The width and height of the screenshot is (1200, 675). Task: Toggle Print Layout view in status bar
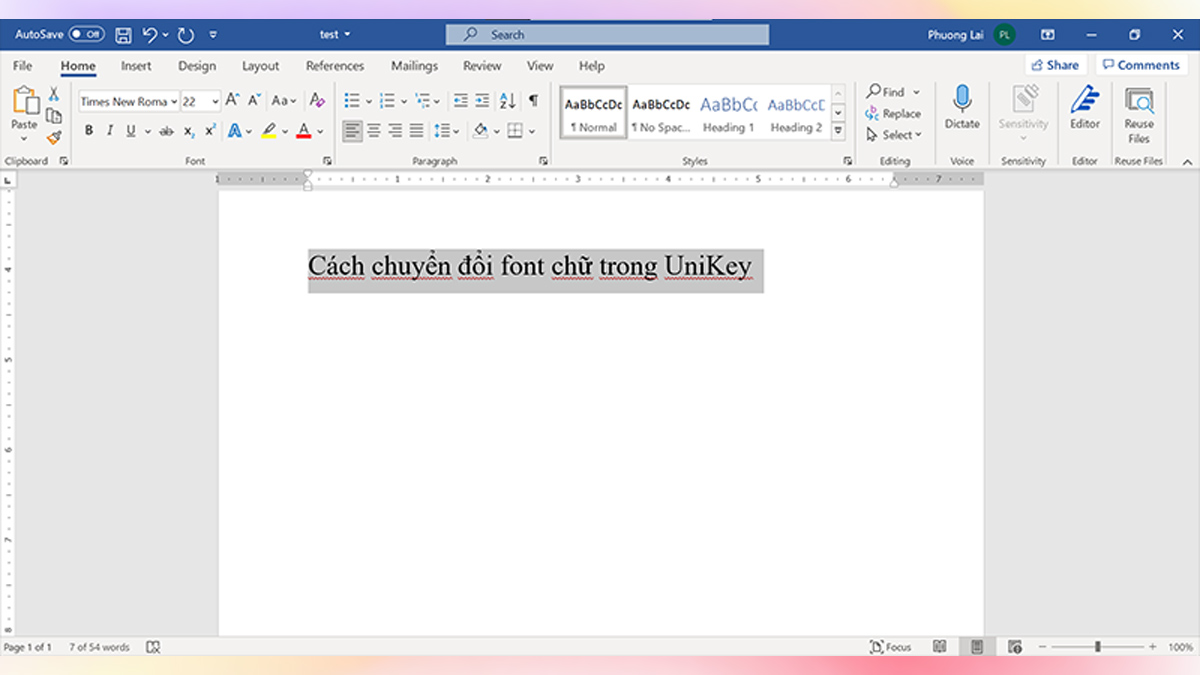(977, 647)
